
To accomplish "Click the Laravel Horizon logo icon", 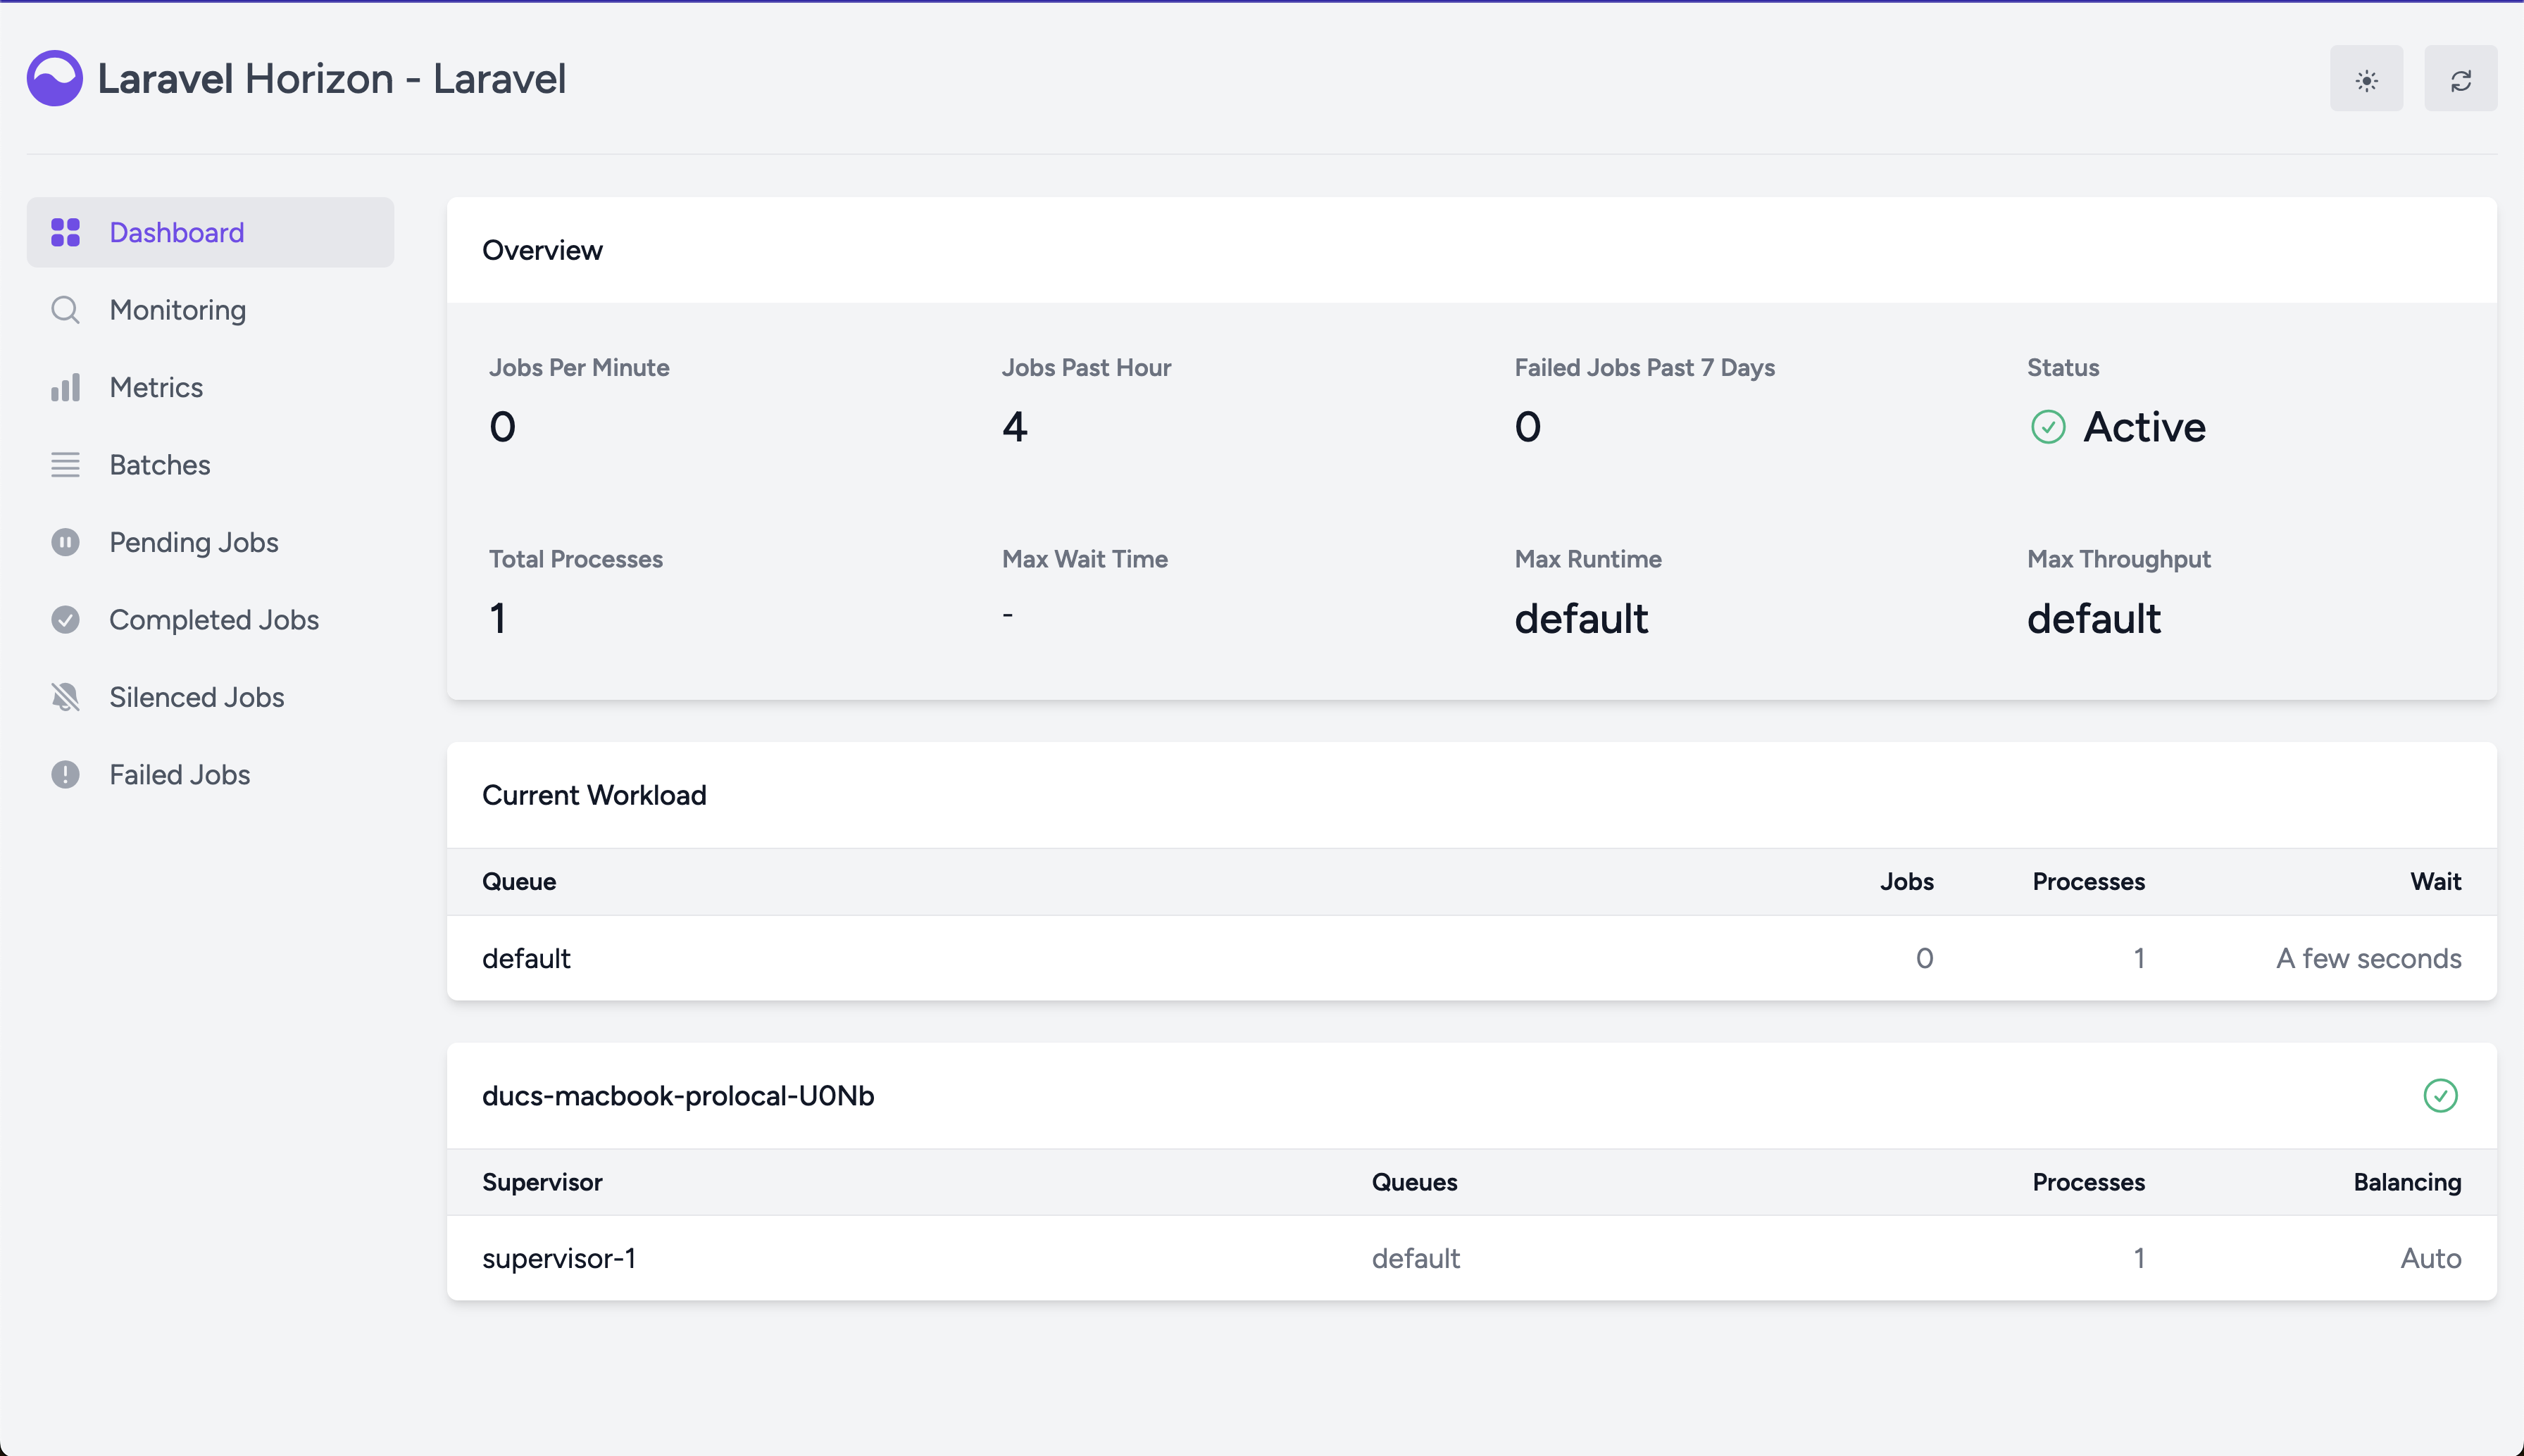I will pos(54,78).
